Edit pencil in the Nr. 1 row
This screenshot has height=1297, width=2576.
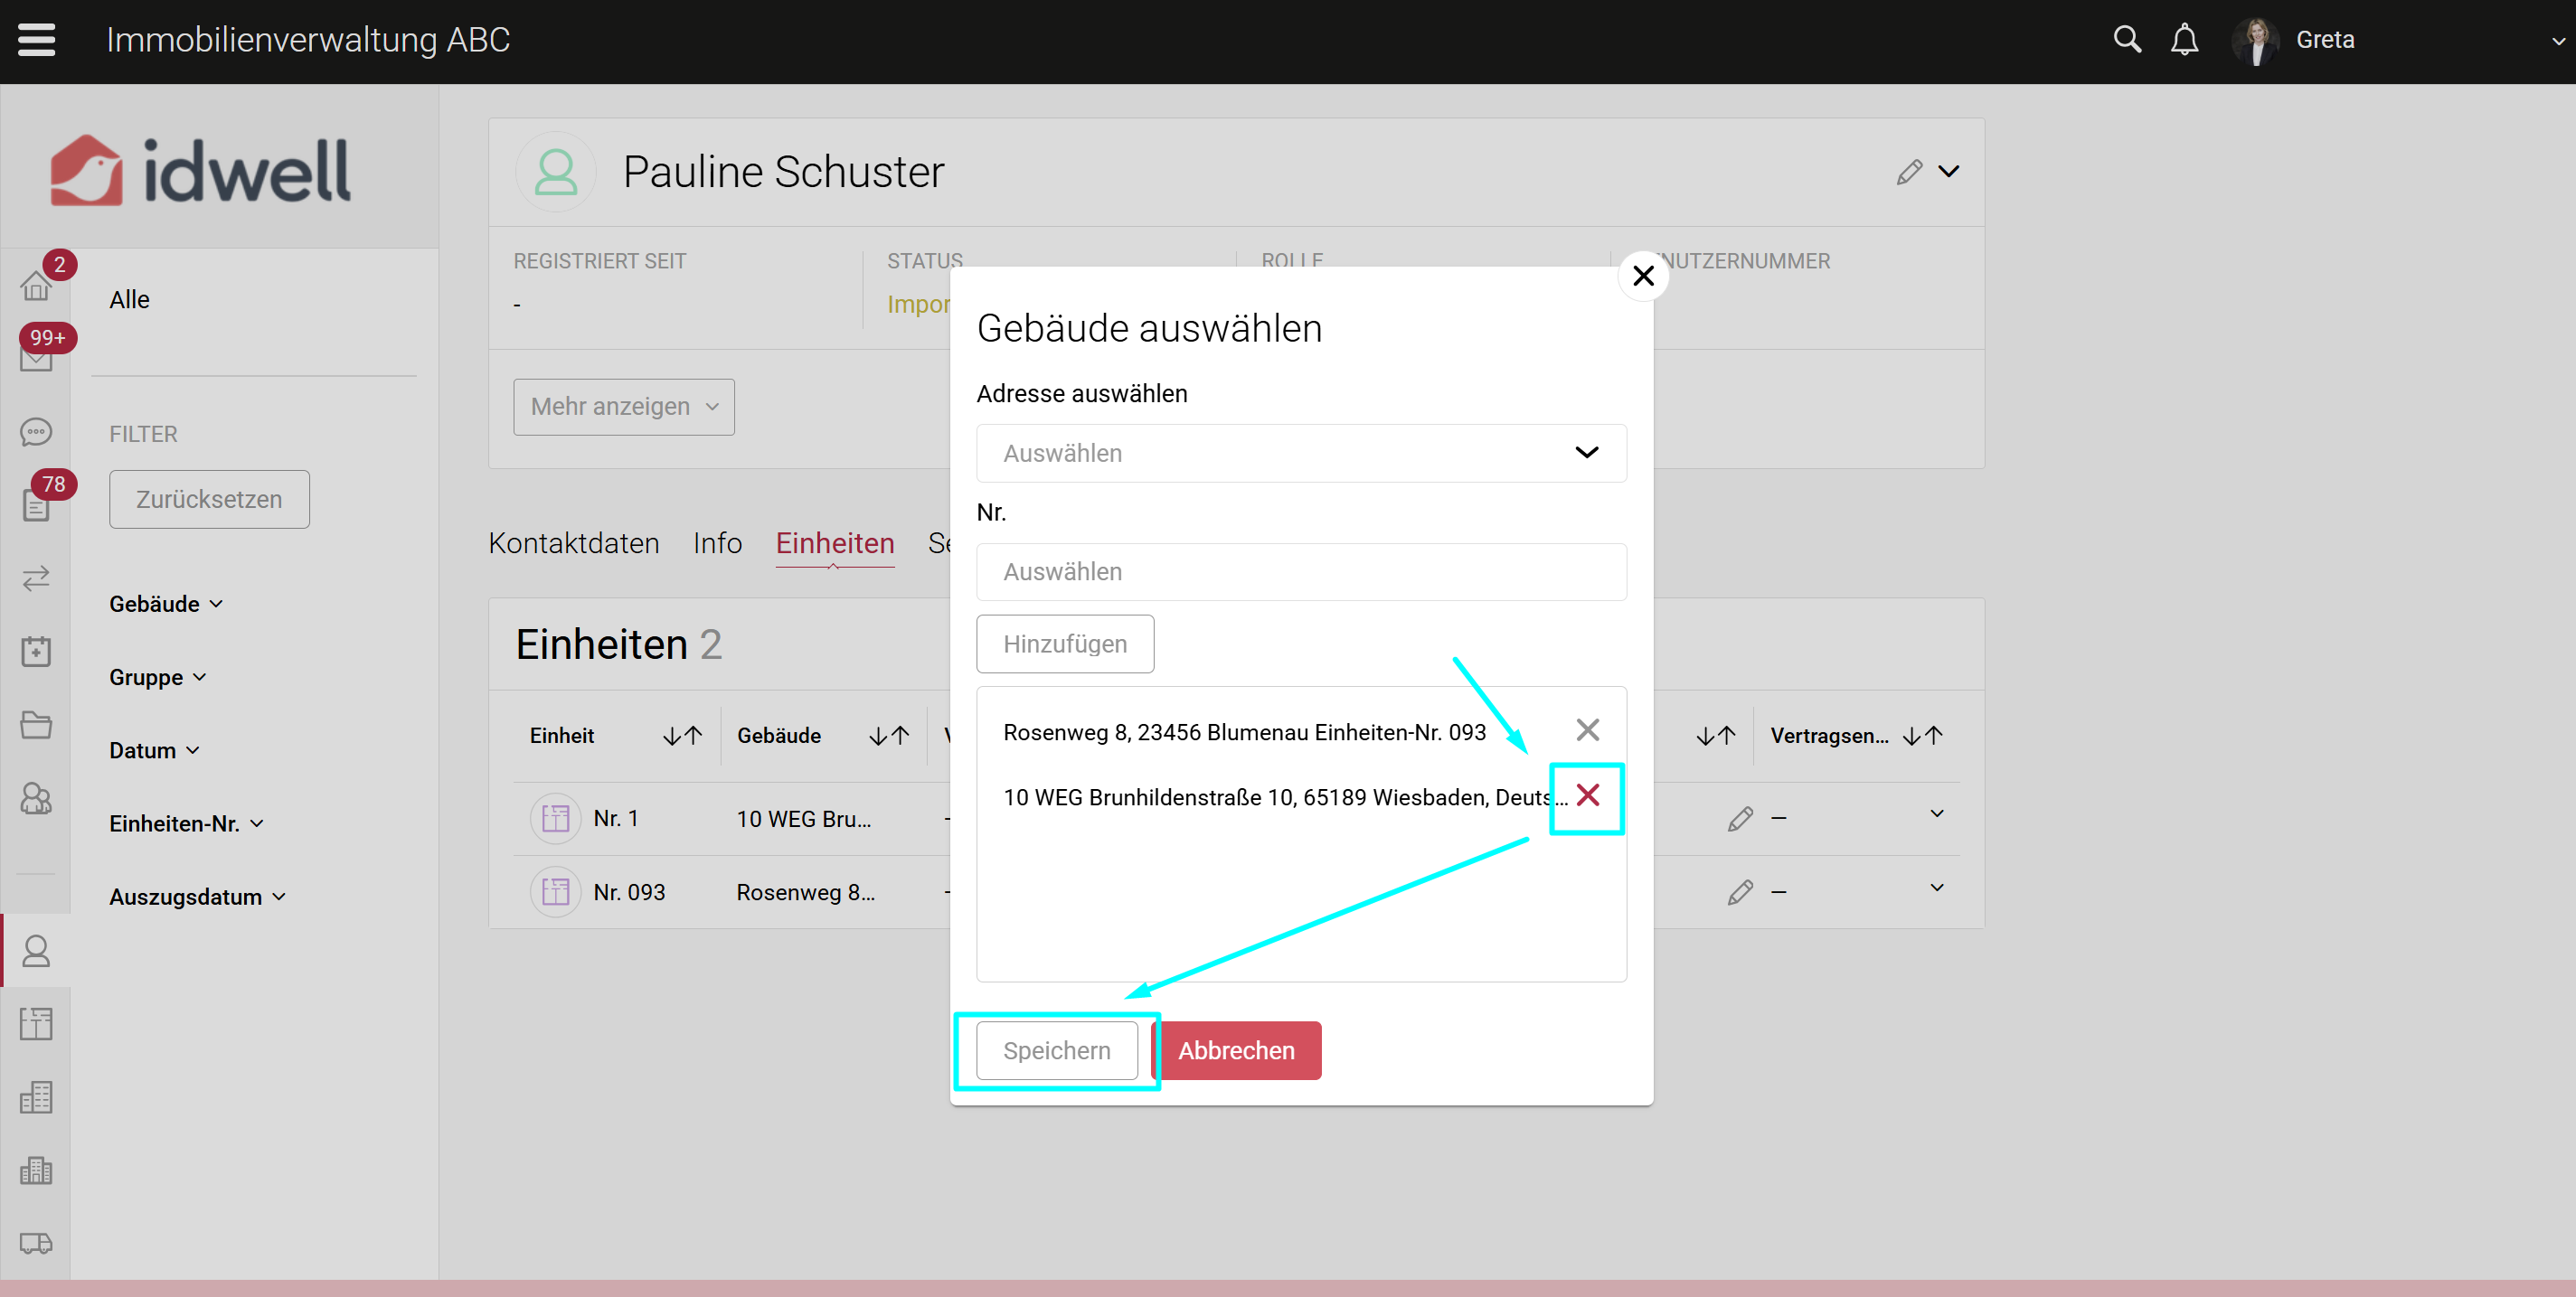click(1740, 818)
